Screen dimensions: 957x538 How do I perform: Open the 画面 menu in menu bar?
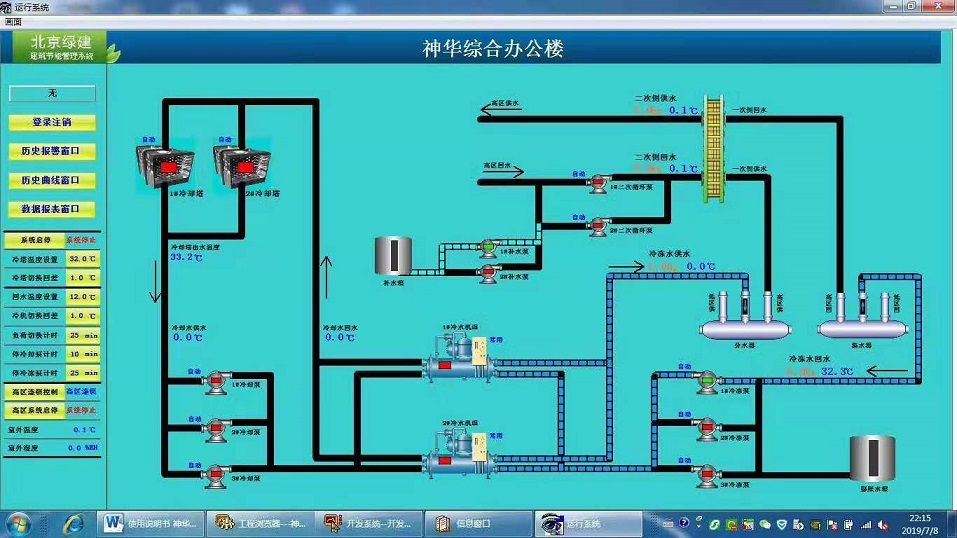[x=12, y=21]
